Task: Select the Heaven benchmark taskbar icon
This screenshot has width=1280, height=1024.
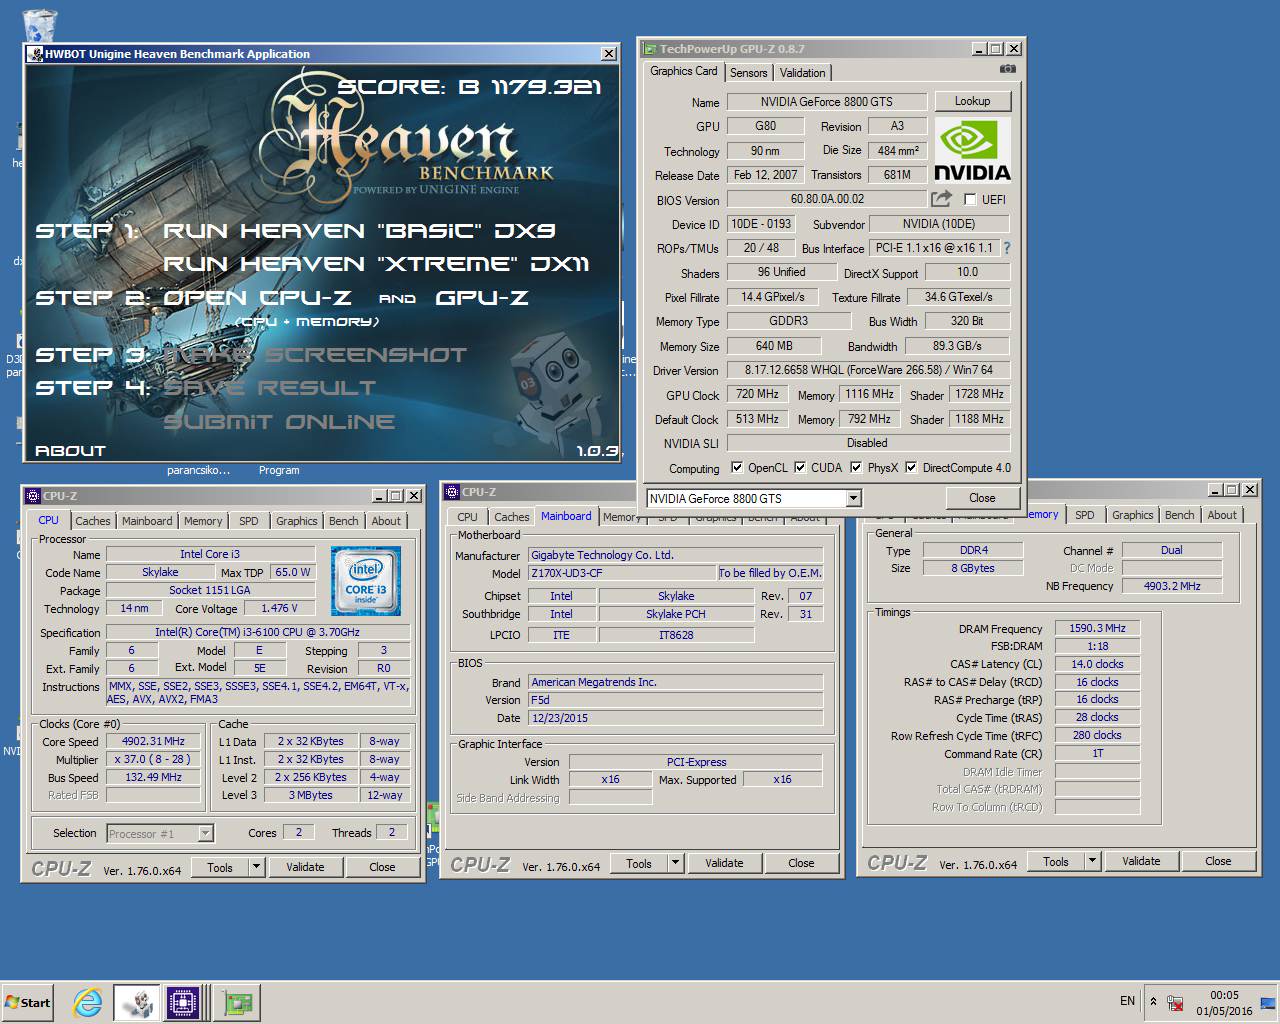Action: 136,1002
